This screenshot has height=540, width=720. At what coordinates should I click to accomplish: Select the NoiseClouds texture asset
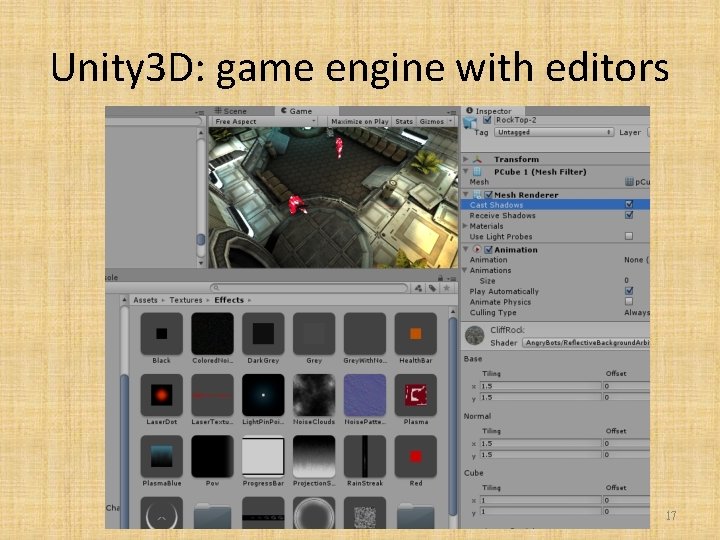[314, 395]
